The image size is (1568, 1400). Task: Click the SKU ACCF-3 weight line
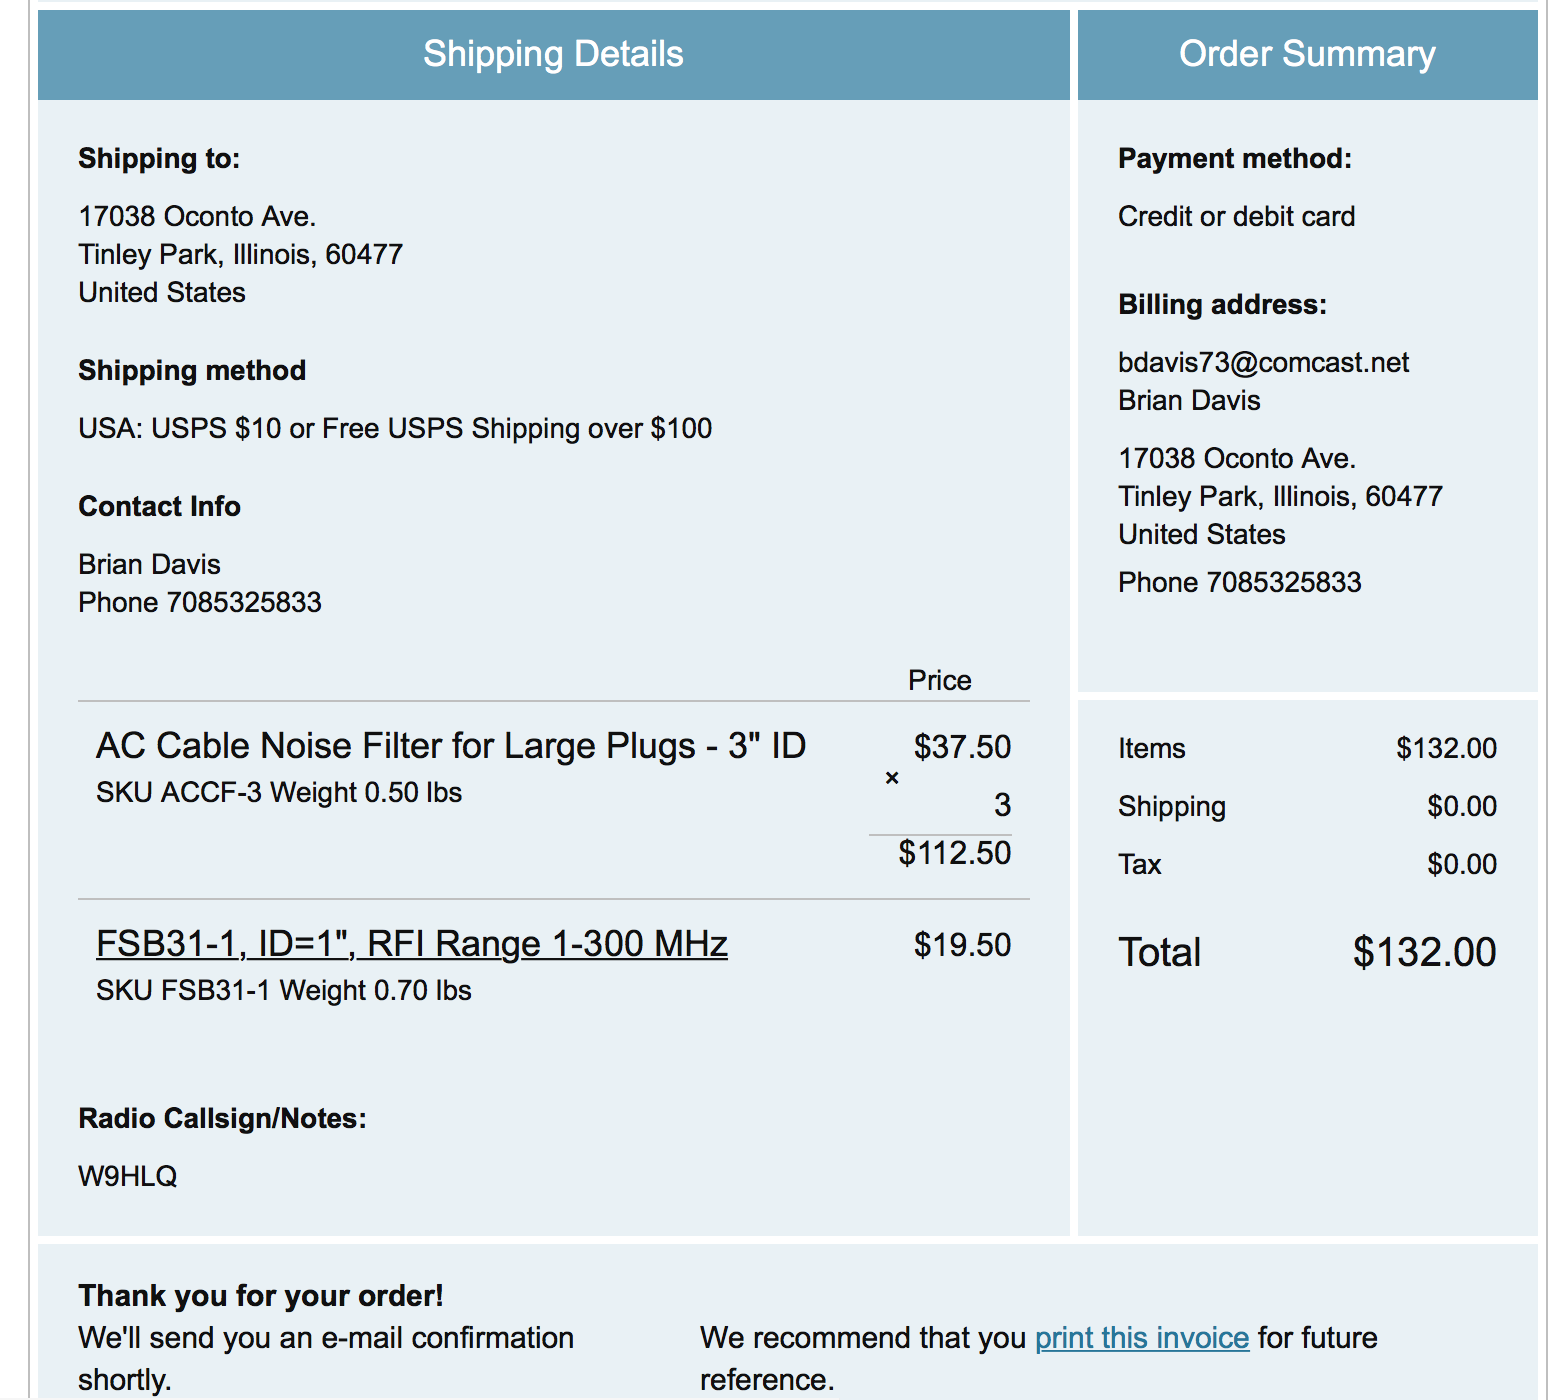pos(279,792)
